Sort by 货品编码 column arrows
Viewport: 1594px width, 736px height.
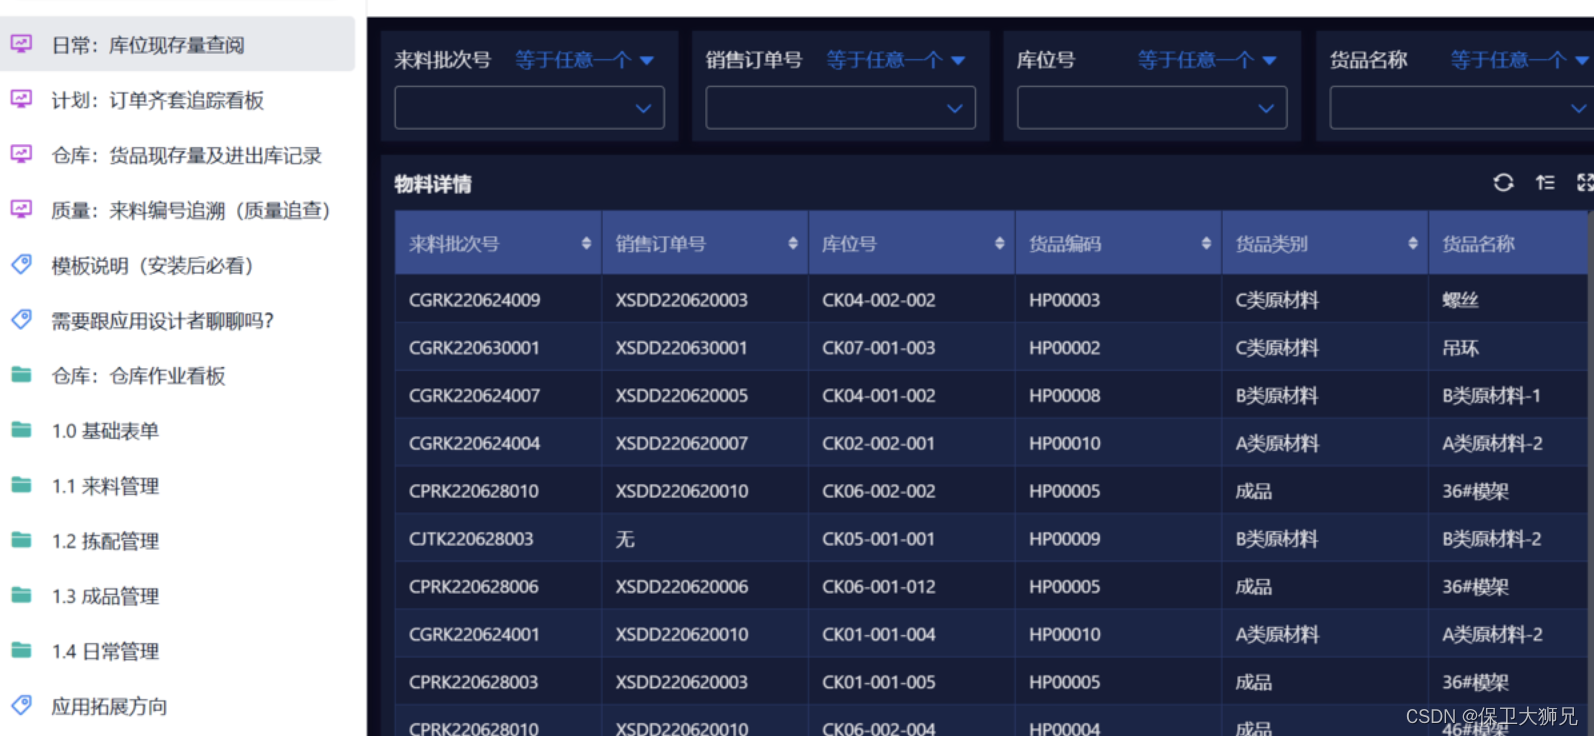(1206, 243)
